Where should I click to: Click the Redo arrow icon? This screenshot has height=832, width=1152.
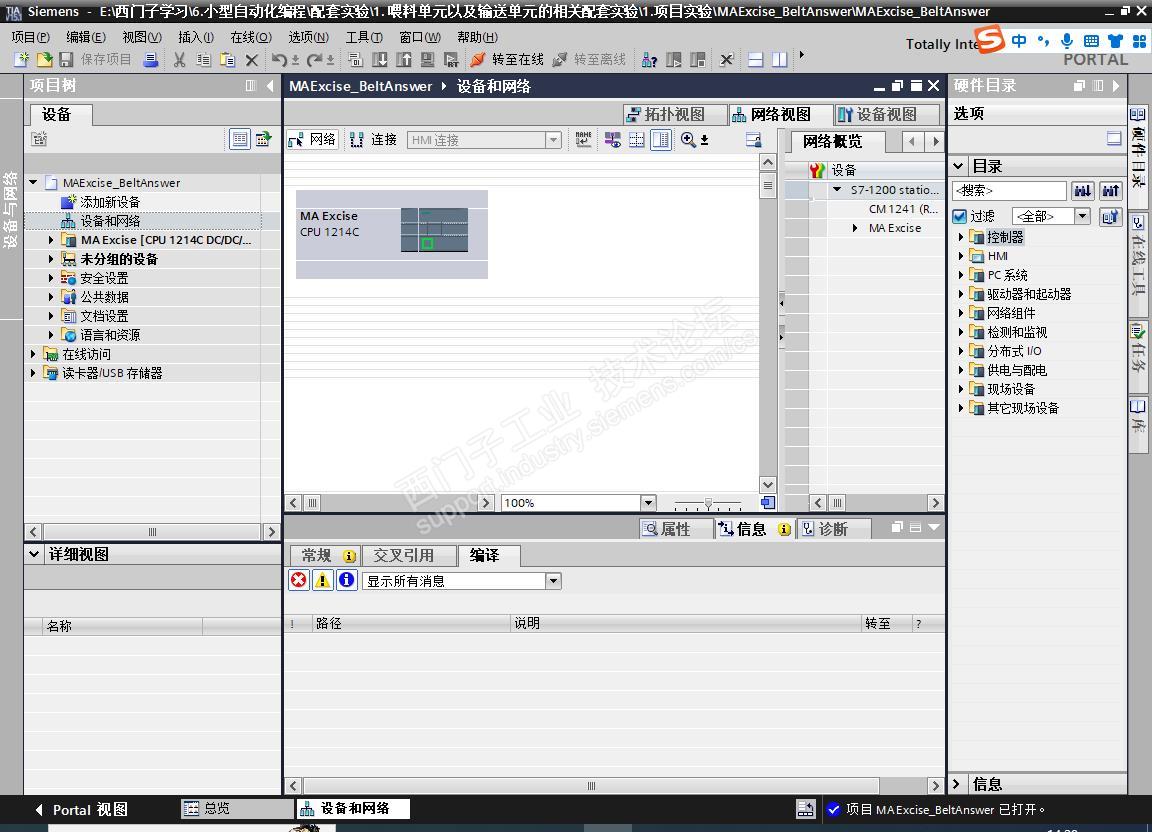pos(314,60)
